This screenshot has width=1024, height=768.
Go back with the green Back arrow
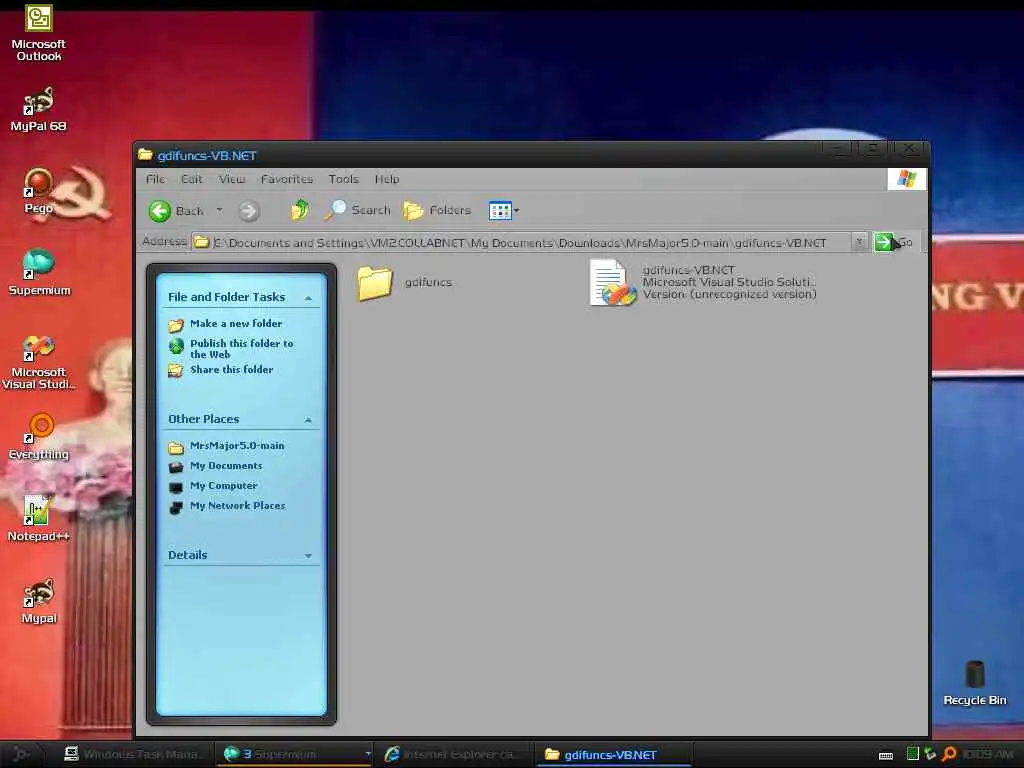click(176, 211)
